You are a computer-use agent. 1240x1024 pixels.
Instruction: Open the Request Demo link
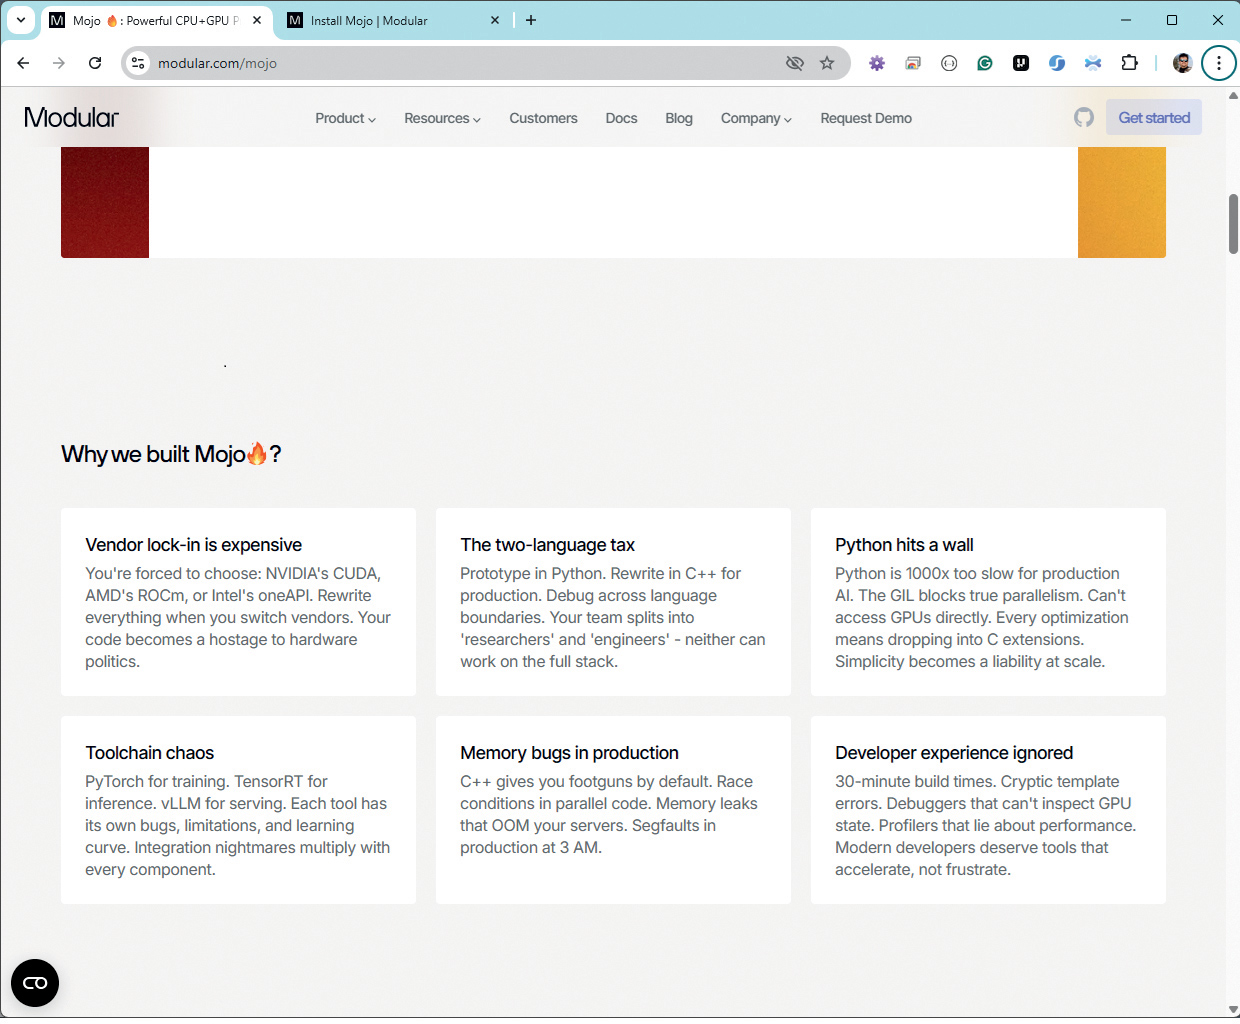click(x=866, y=118)
